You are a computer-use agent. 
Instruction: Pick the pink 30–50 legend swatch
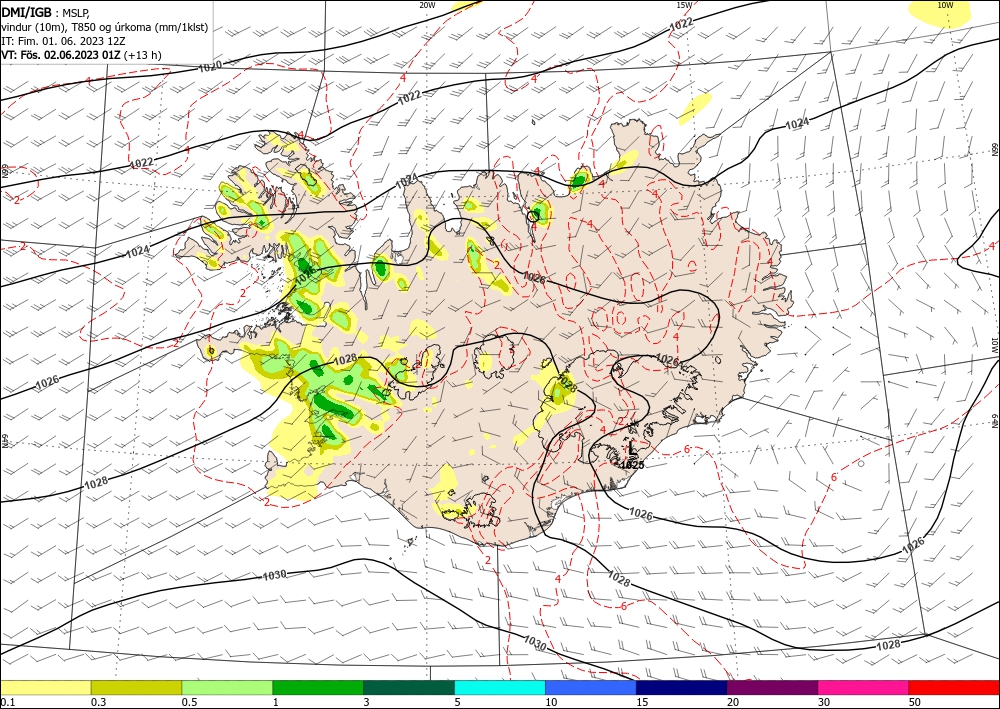(864, 687)
